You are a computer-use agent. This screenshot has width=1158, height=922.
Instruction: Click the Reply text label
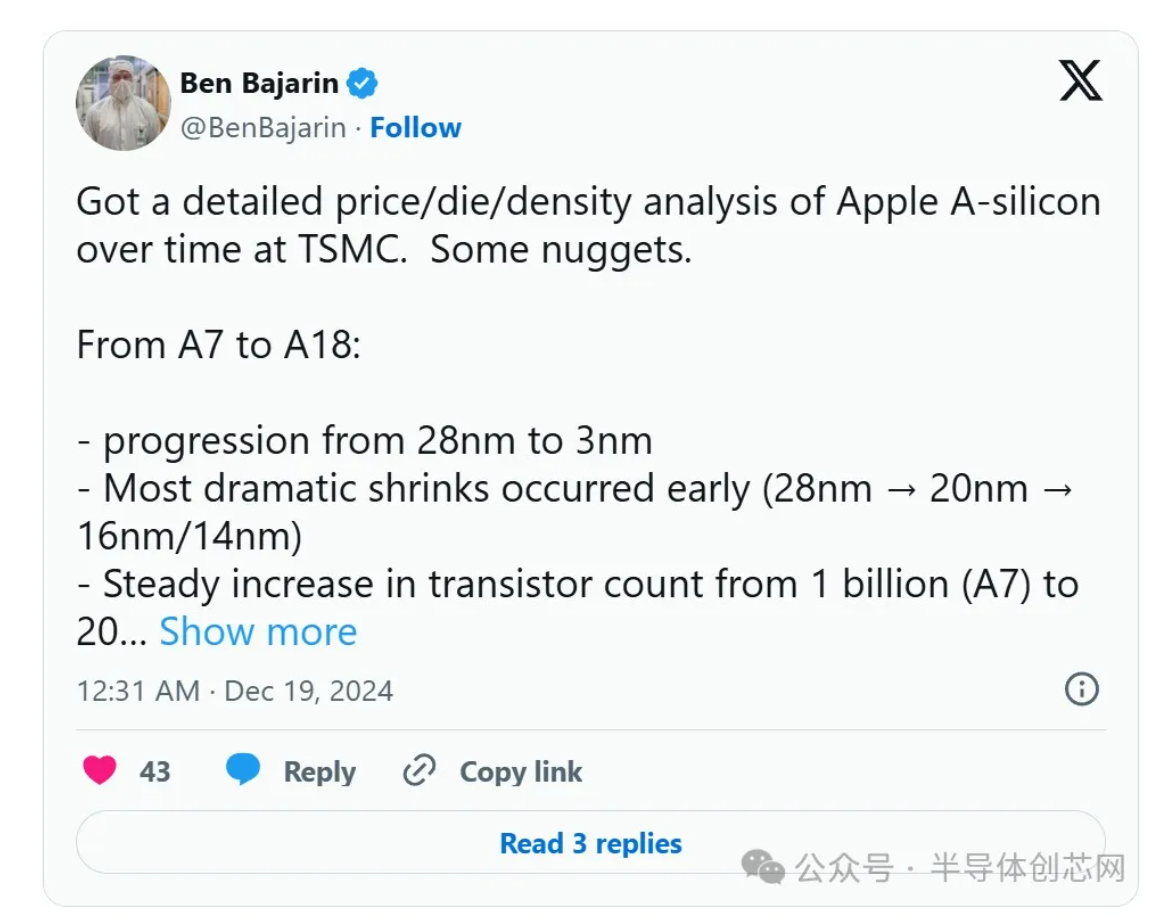(x=319, y=772)
